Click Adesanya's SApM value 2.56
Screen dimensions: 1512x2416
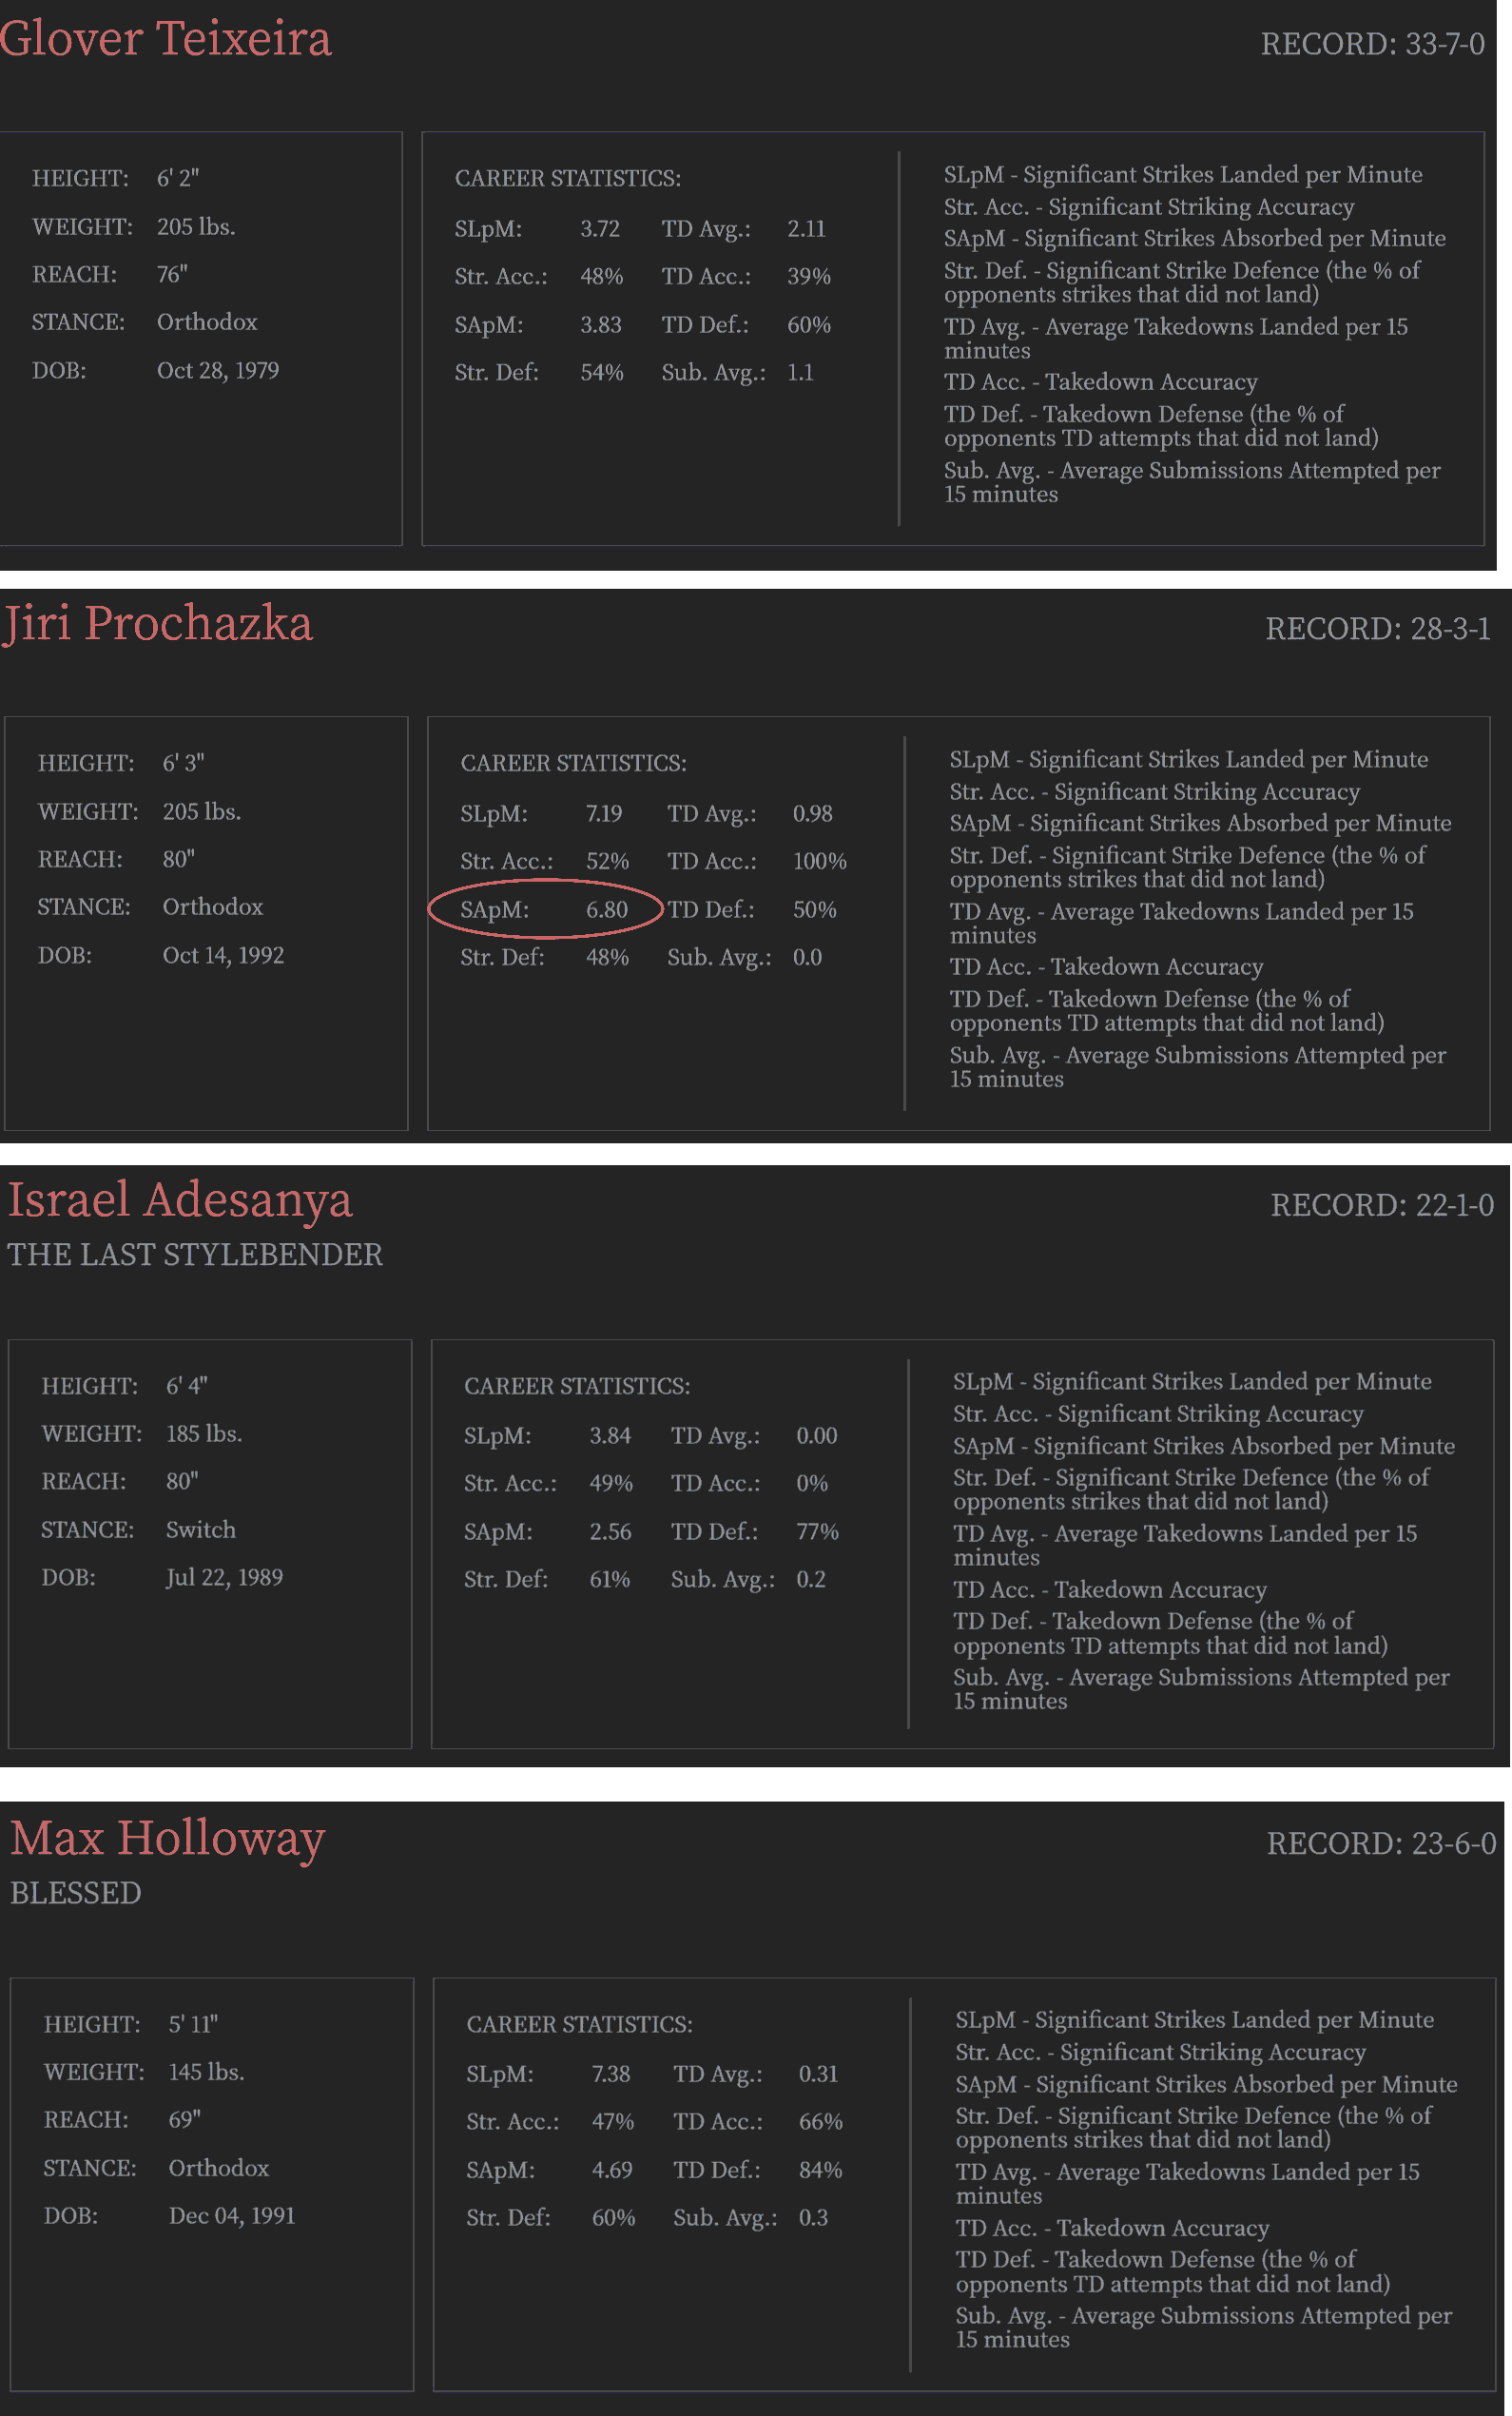tap(610, 1531)
